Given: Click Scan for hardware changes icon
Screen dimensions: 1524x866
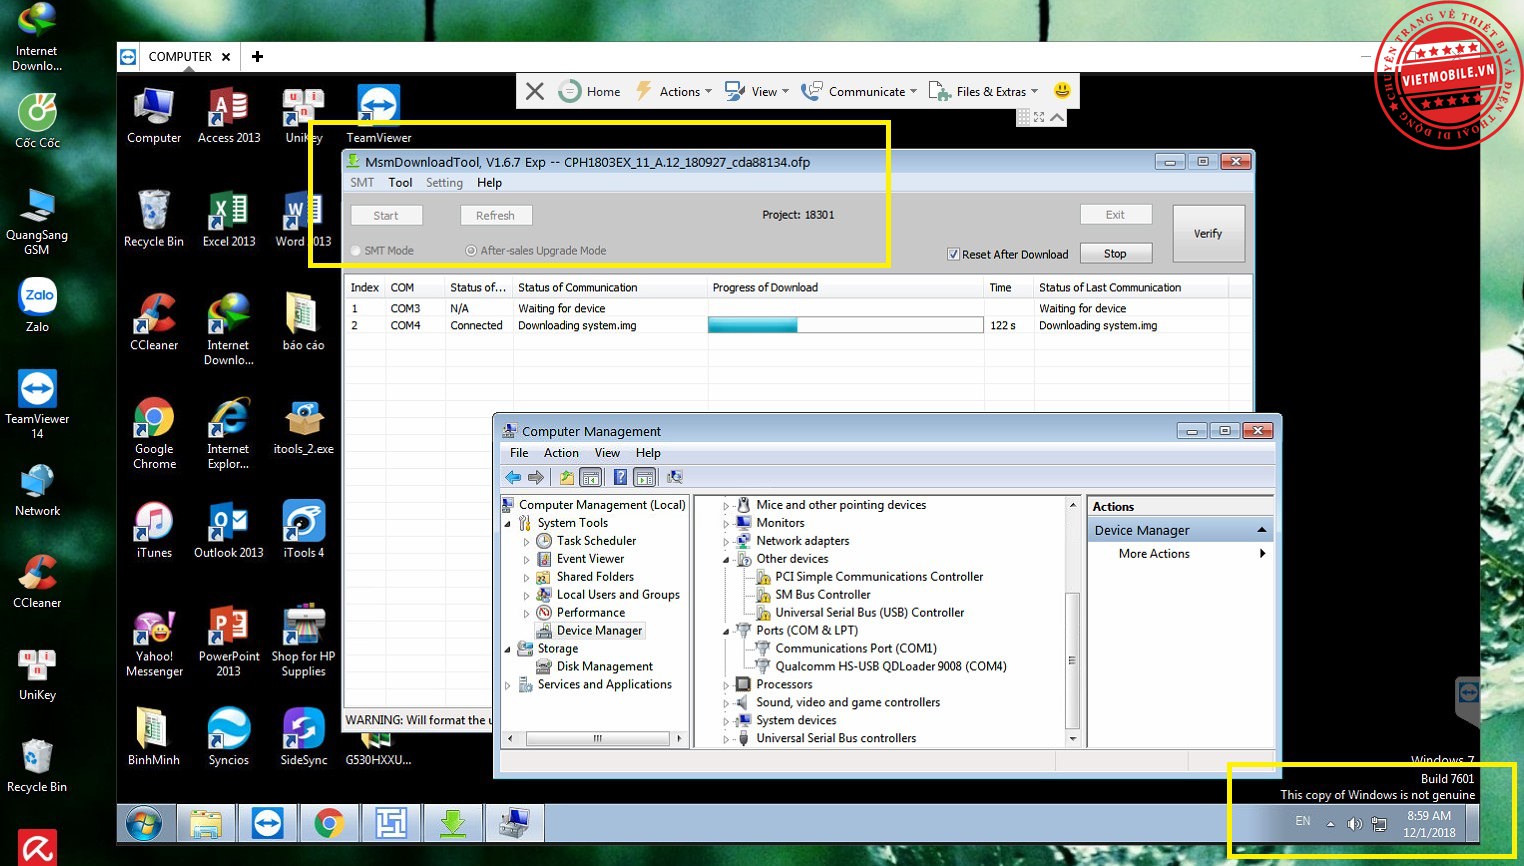Looking at the screenshot, I should [x=675, y=478].
